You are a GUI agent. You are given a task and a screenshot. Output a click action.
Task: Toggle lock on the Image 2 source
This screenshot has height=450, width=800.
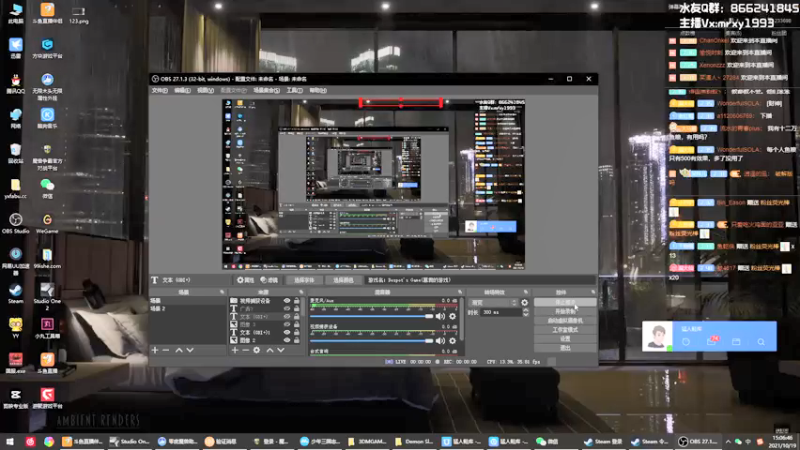coord(296,340)
